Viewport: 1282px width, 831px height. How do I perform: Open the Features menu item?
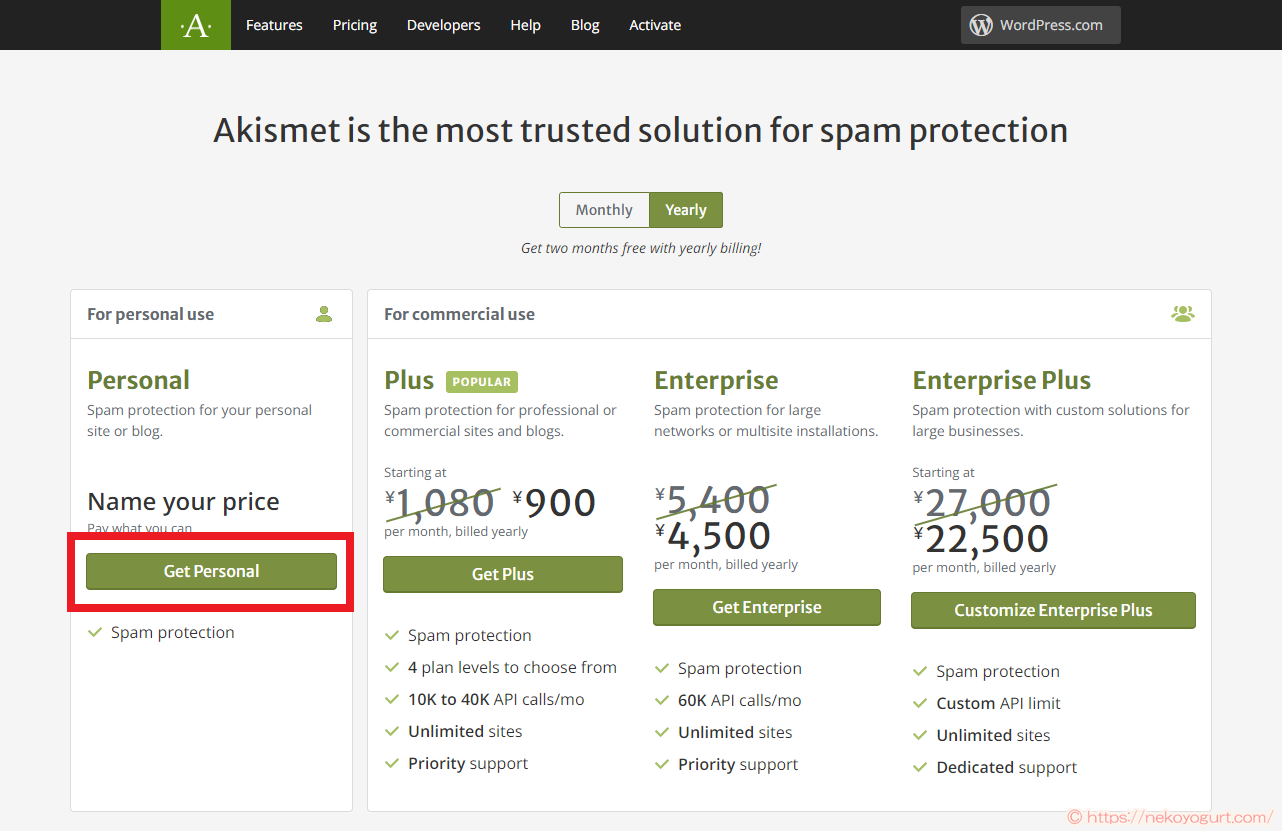(x=274, y=24)
